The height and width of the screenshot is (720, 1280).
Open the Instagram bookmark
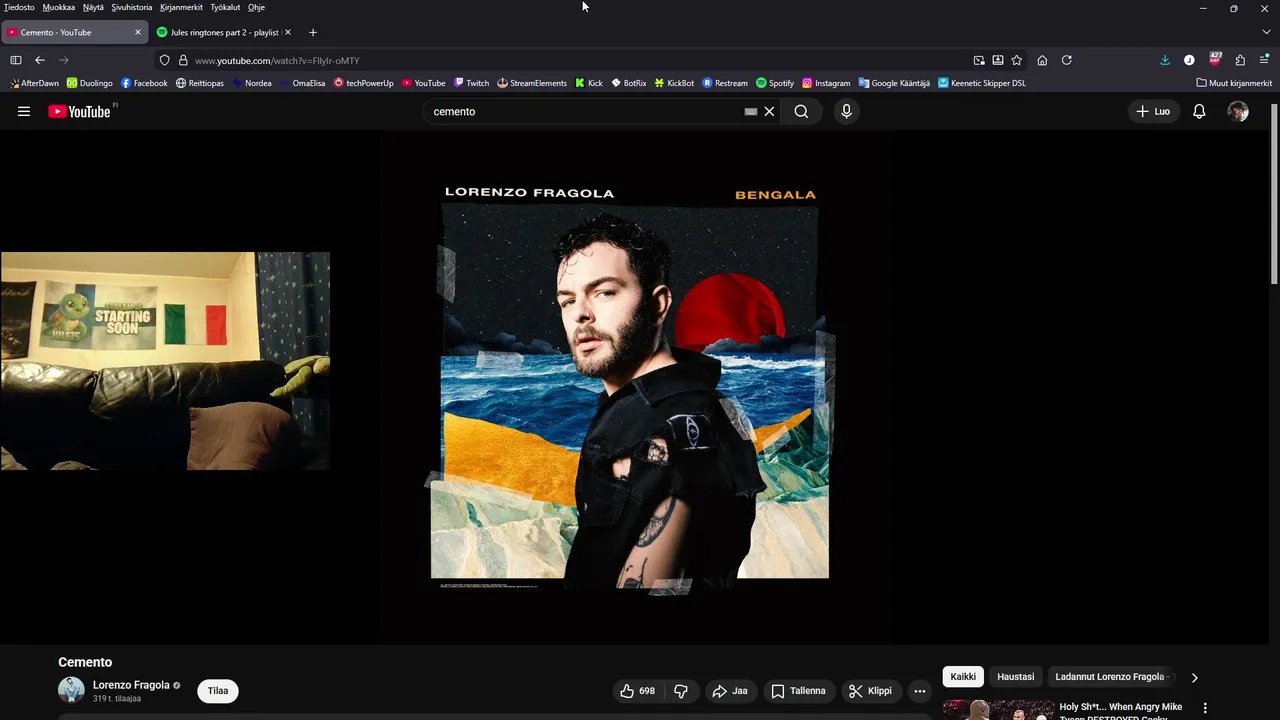tap(826, 83)
